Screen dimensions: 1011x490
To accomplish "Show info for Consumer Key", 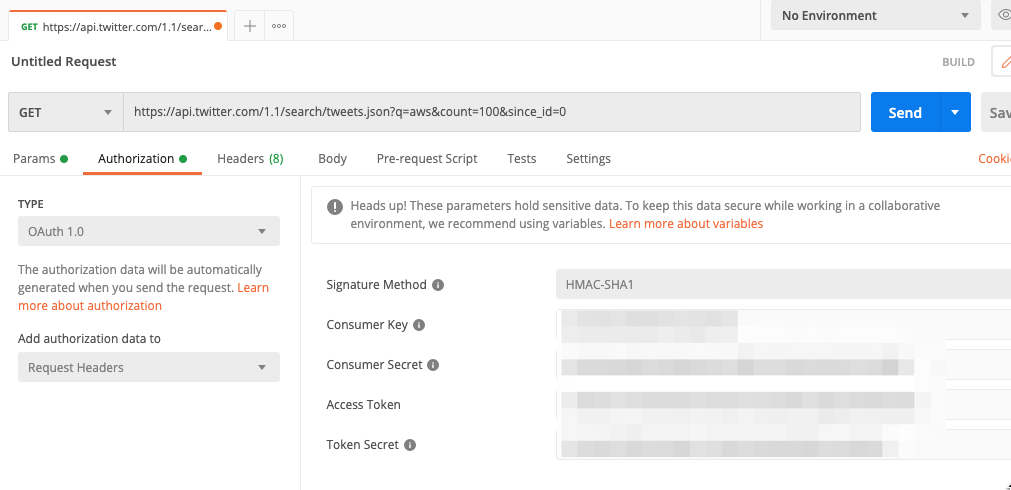I will click(418, 325).
